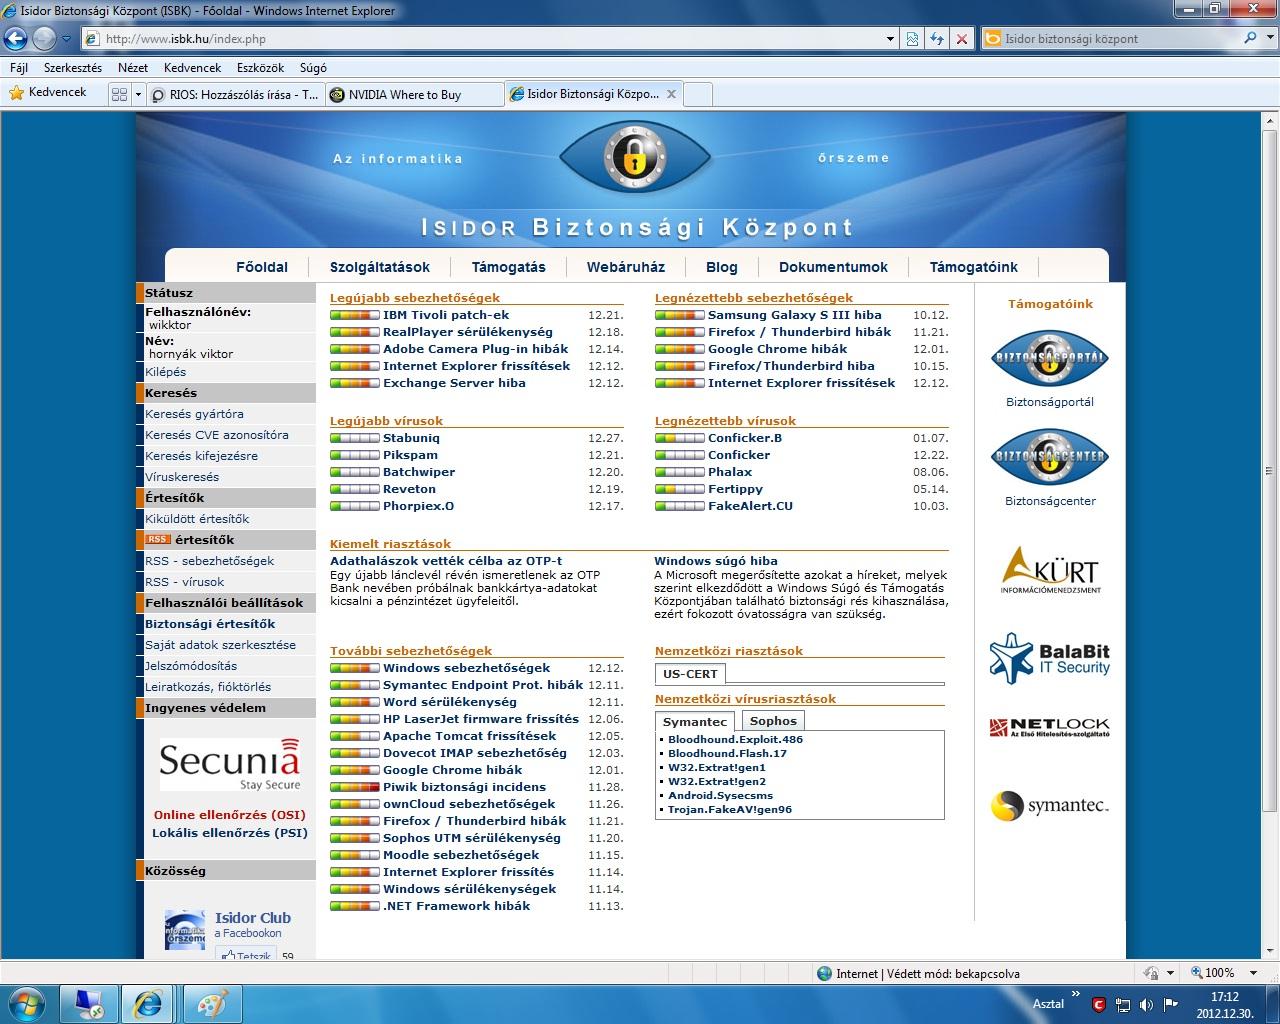1280x1024 pixels.
Task: Switch to the NVIDIA Where to Buy tab
Action: tap(415, 95)
